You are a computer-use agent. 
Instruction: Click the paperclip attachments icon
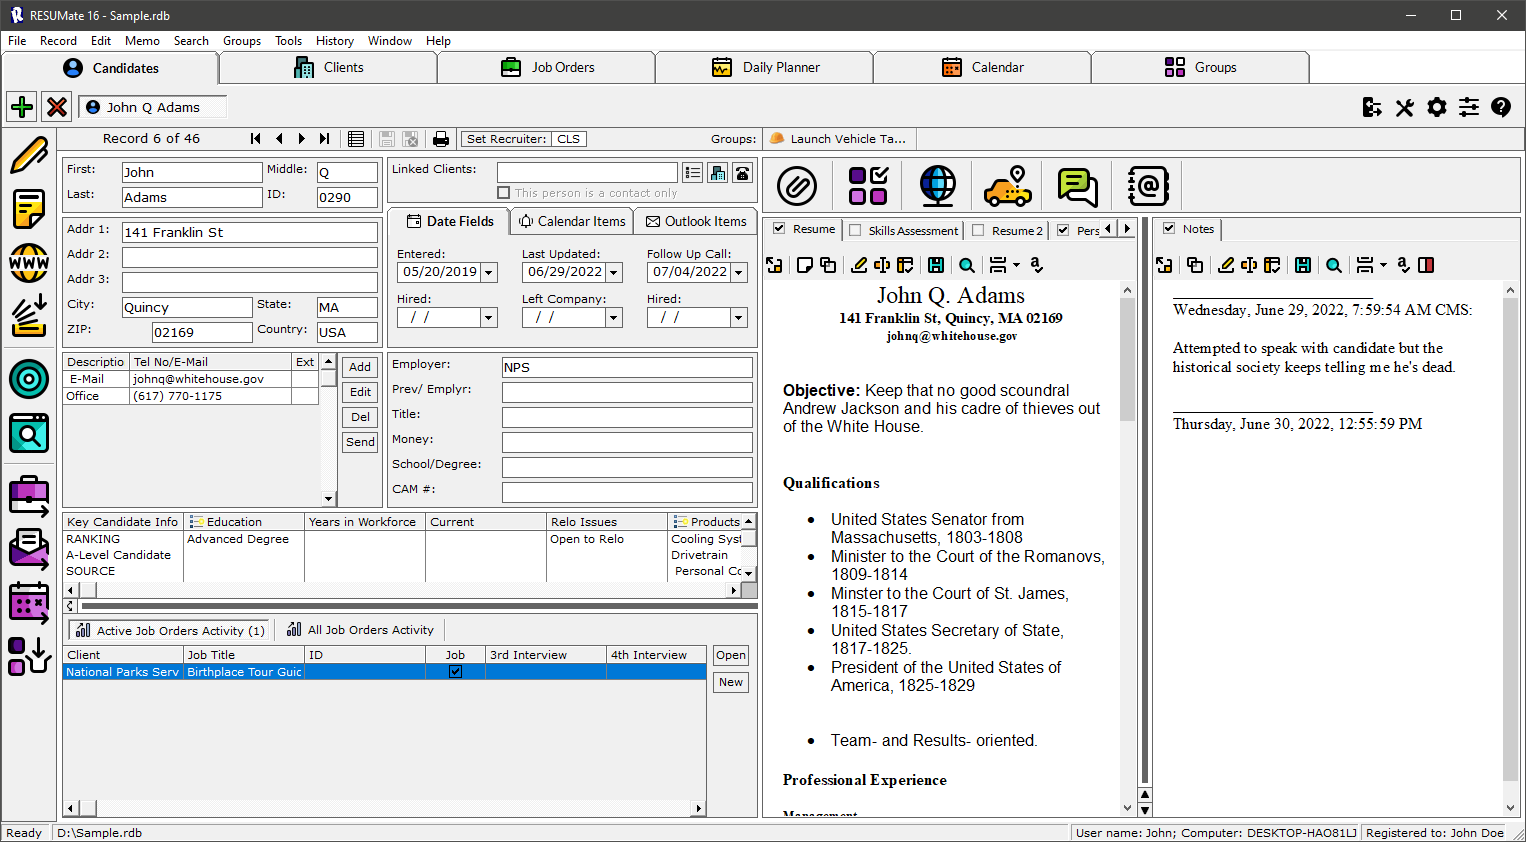pos(797,186)
